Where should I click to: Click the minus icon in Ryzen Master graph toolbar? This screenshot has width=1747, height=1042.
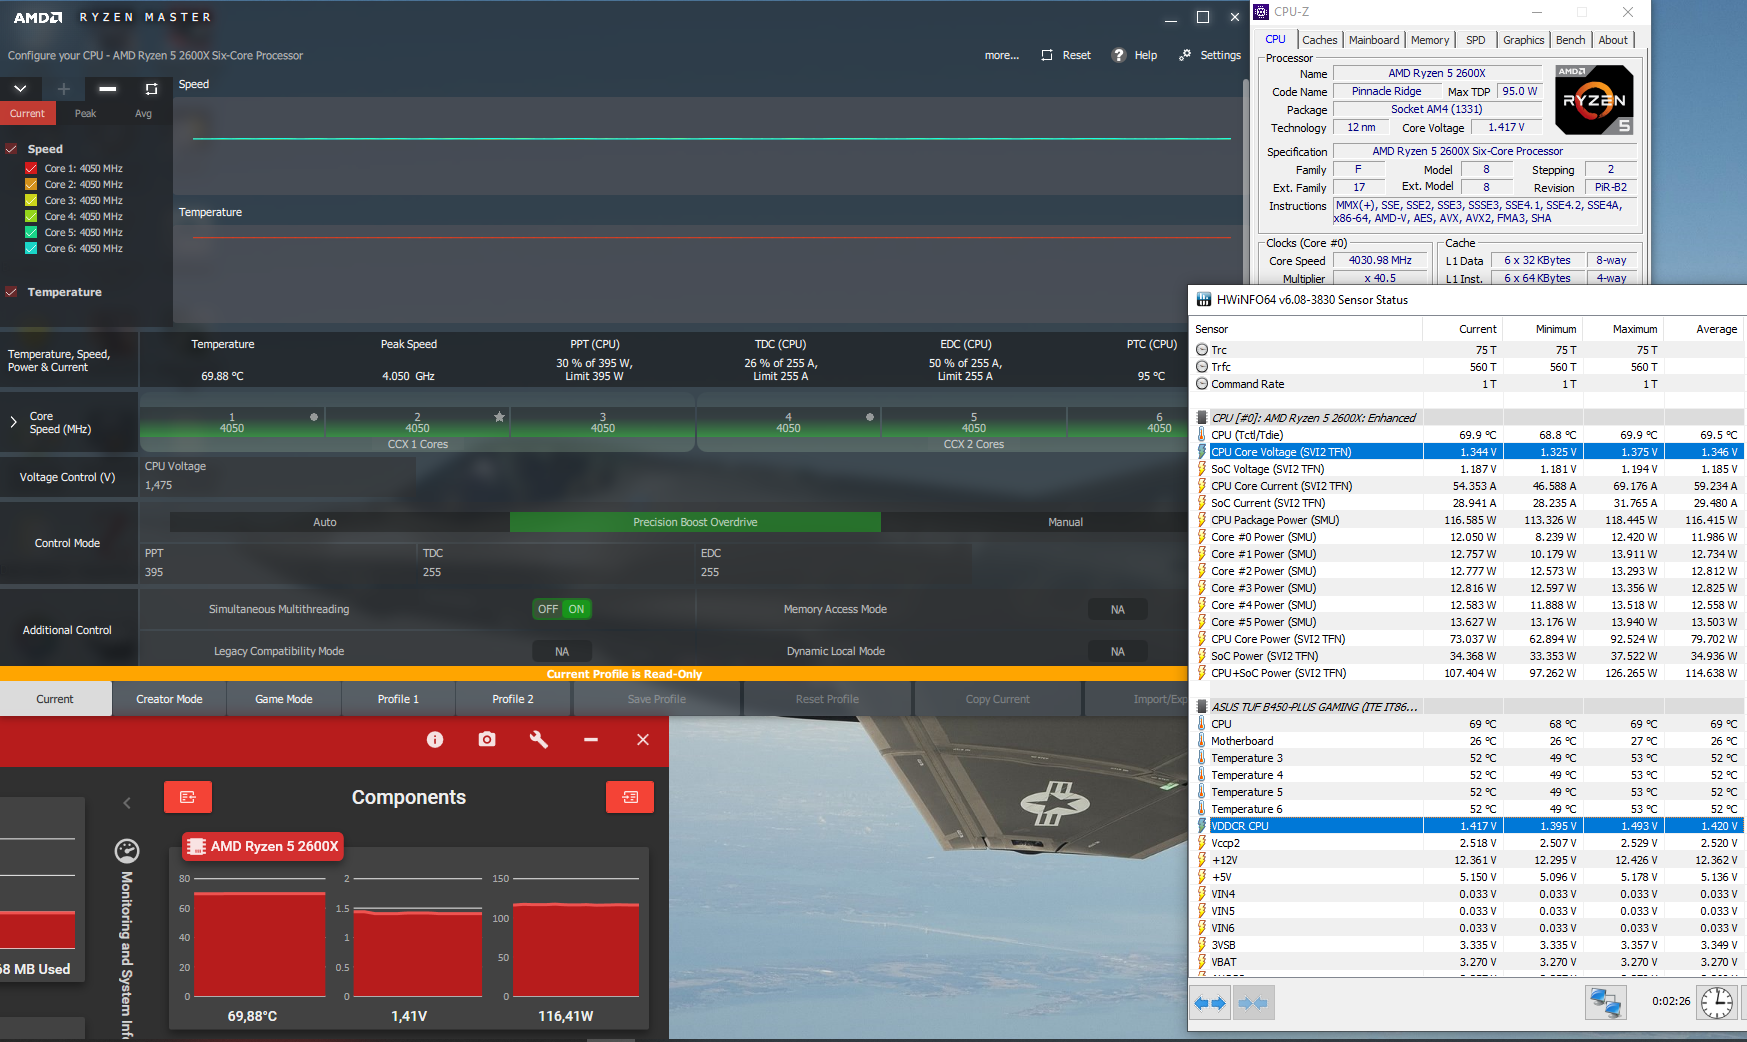coord(107,89)
